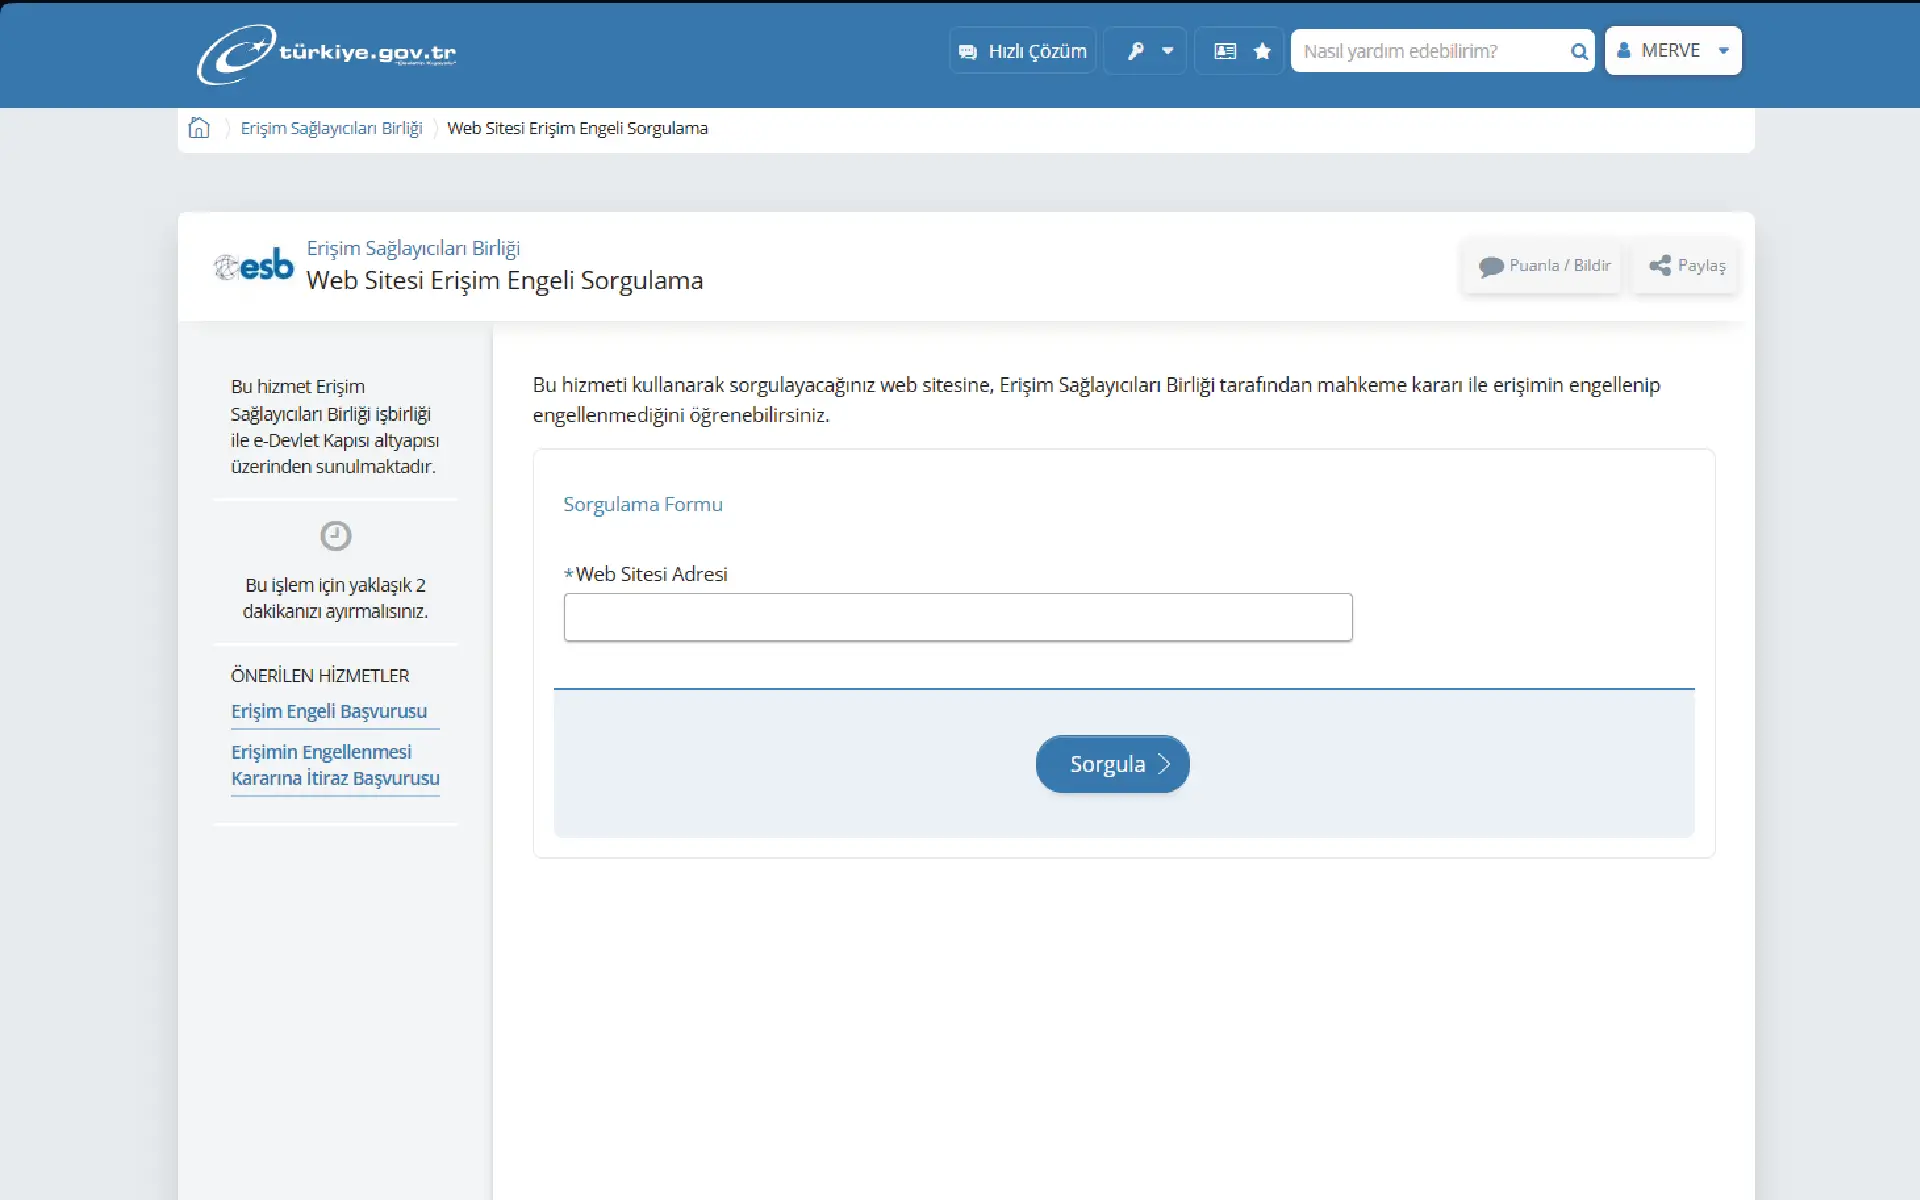This screenshot has width=1920, height=1200.
Task: Click the Hızlı Çözüm chat icon
Action: (968, 50)
